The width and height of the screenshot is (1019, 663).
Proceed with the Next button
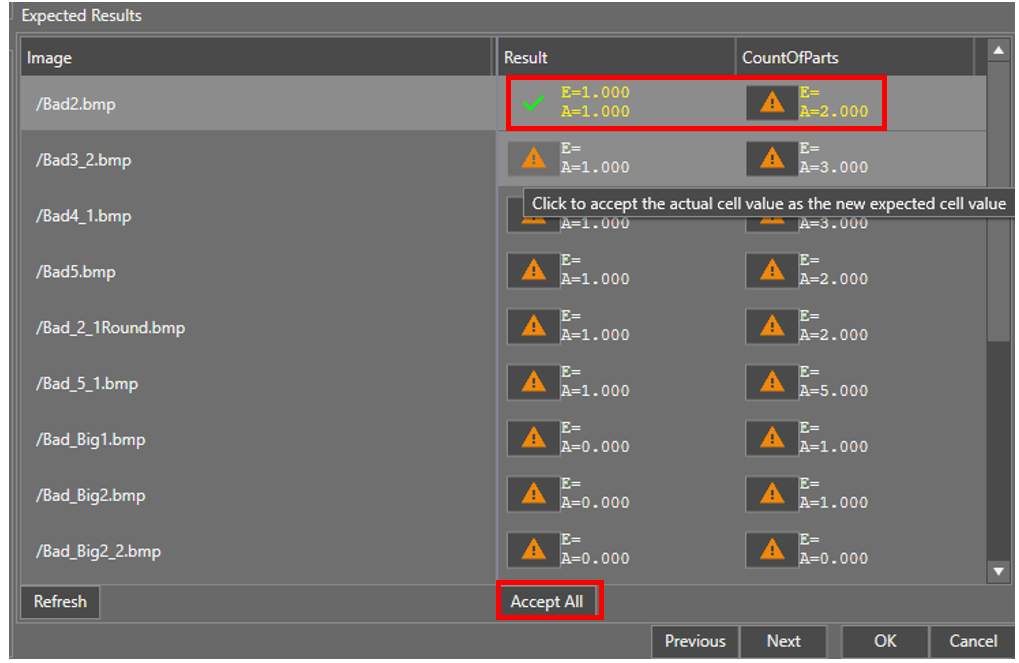783,641
